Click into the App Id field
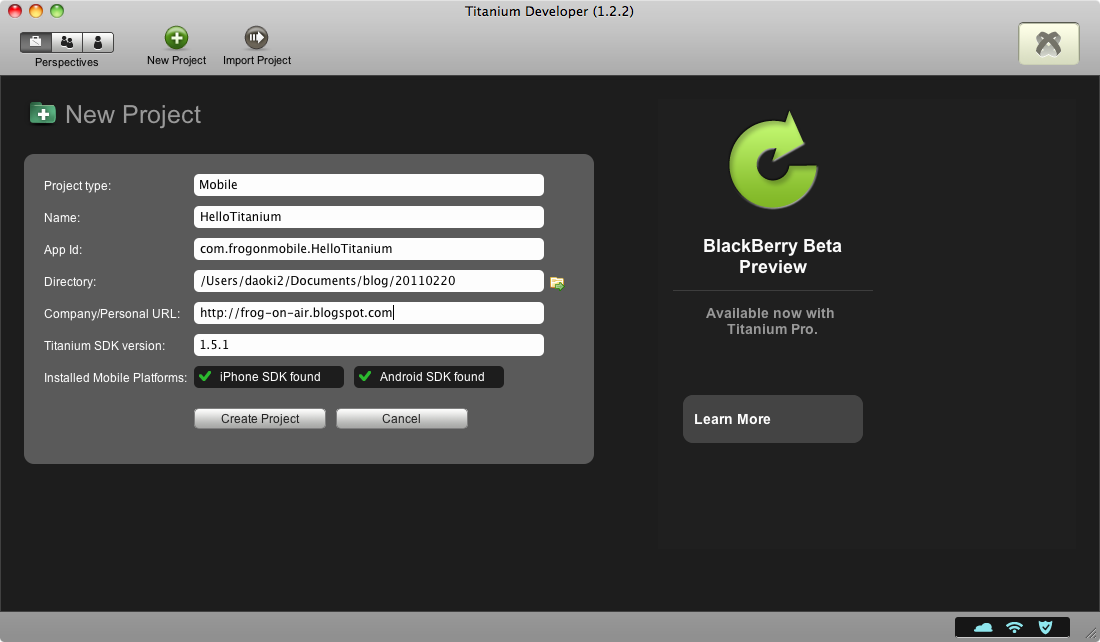1100x642 pixels. (x=369, y=249)
